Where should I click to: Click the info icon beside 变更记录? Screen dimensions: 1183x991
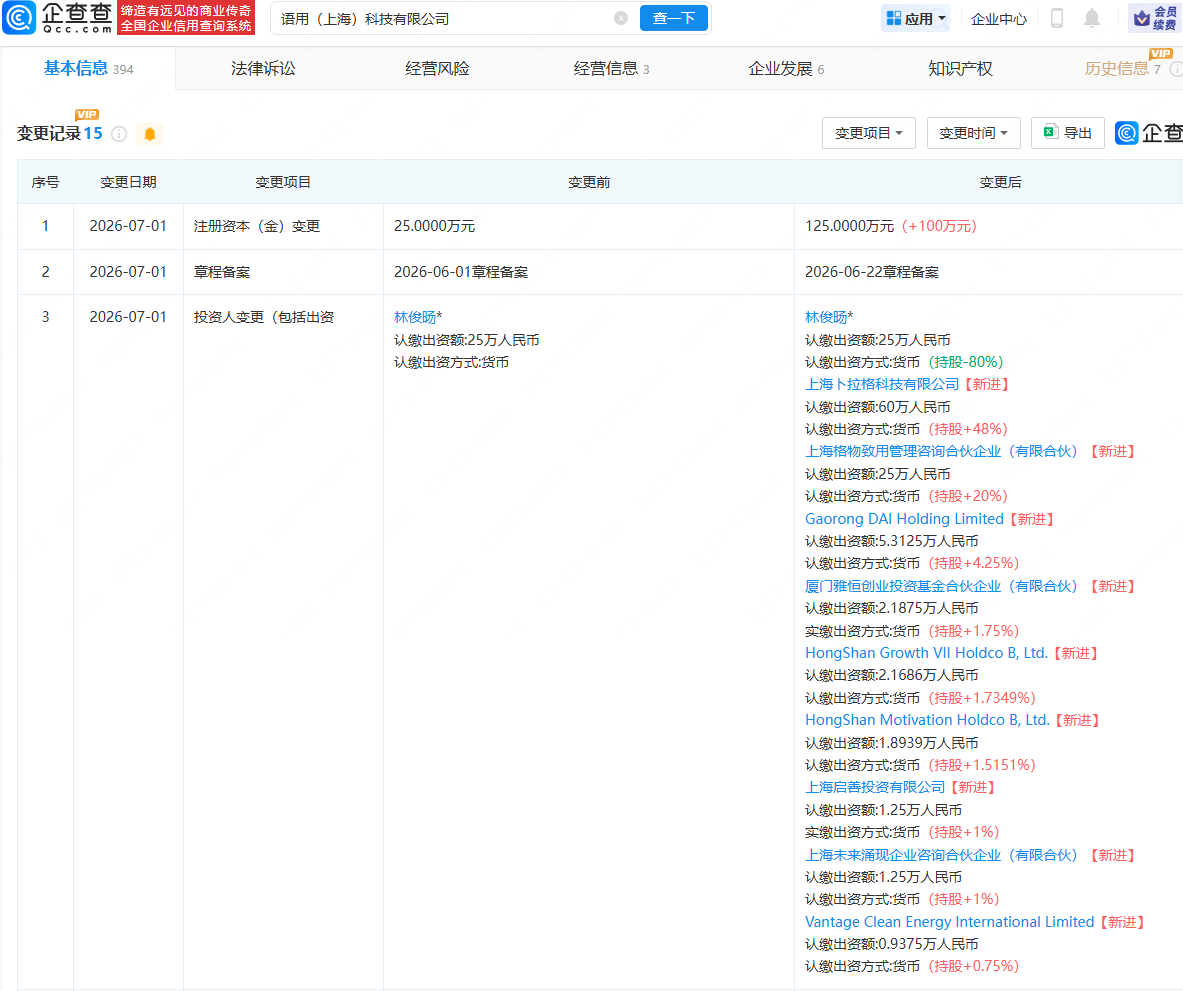119,134
